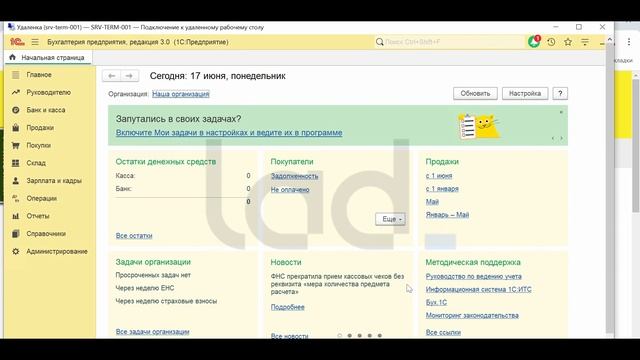Image resolution: width=640 pixels, height=360 pixels.
Task: Open Мониторинг законодательства link
Action: click(x=472, y=315)
